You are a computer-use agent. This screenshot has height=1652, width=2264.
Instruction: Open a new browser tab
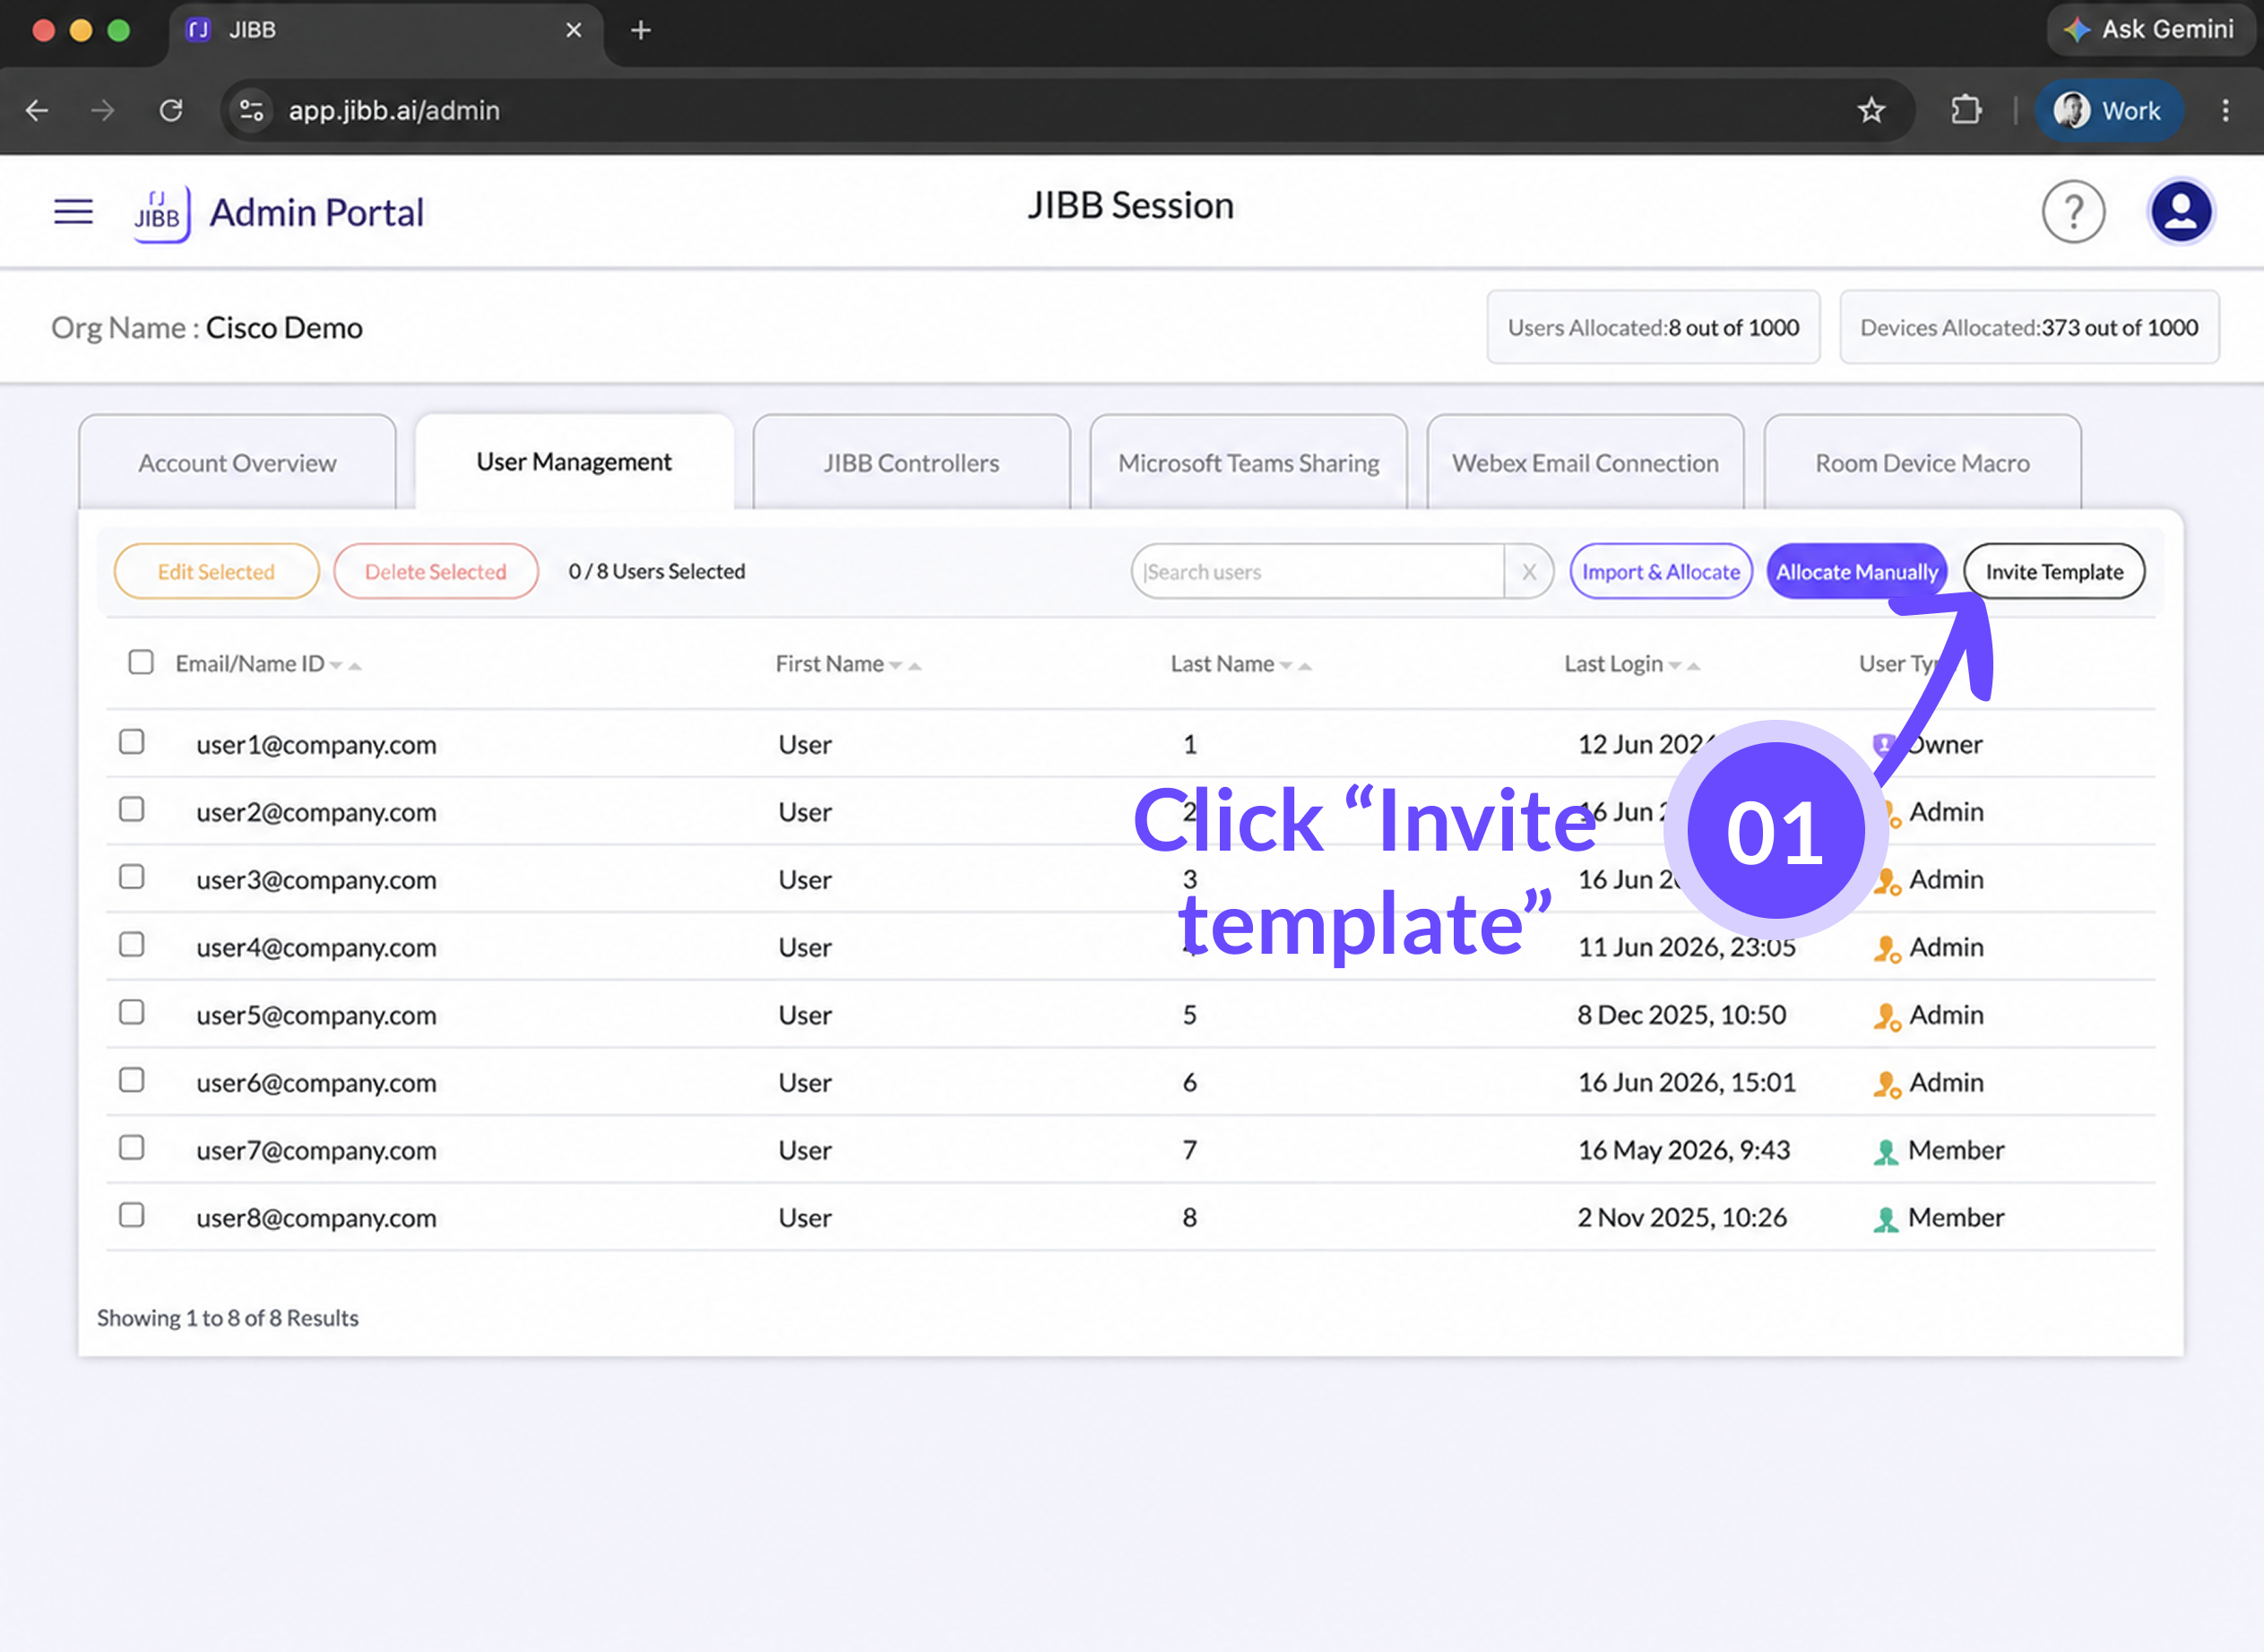click(641, 30)
